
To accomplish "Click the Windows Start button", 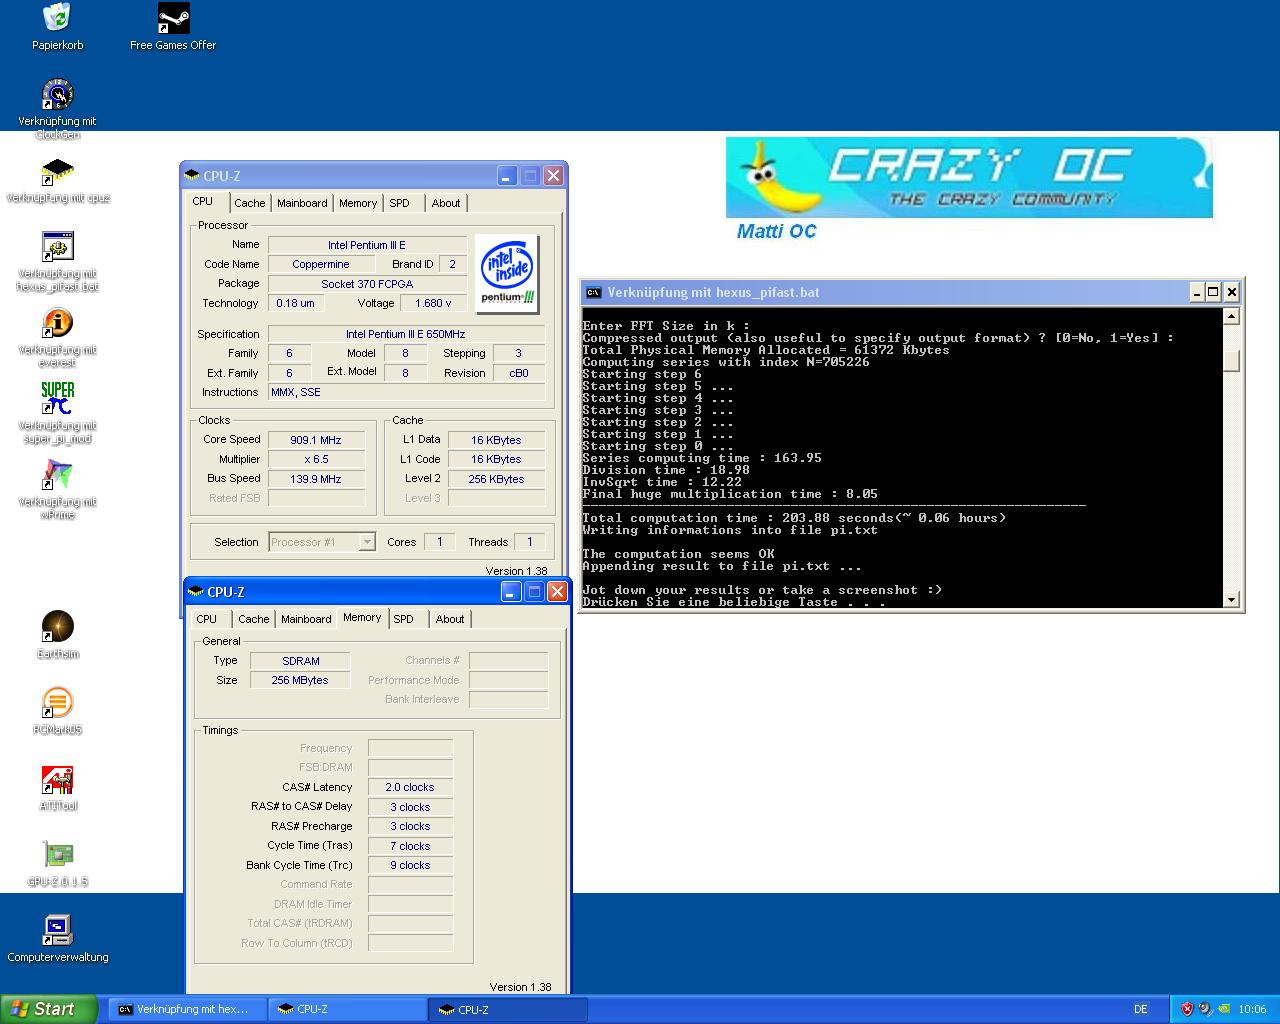I will pos(49,1009).
